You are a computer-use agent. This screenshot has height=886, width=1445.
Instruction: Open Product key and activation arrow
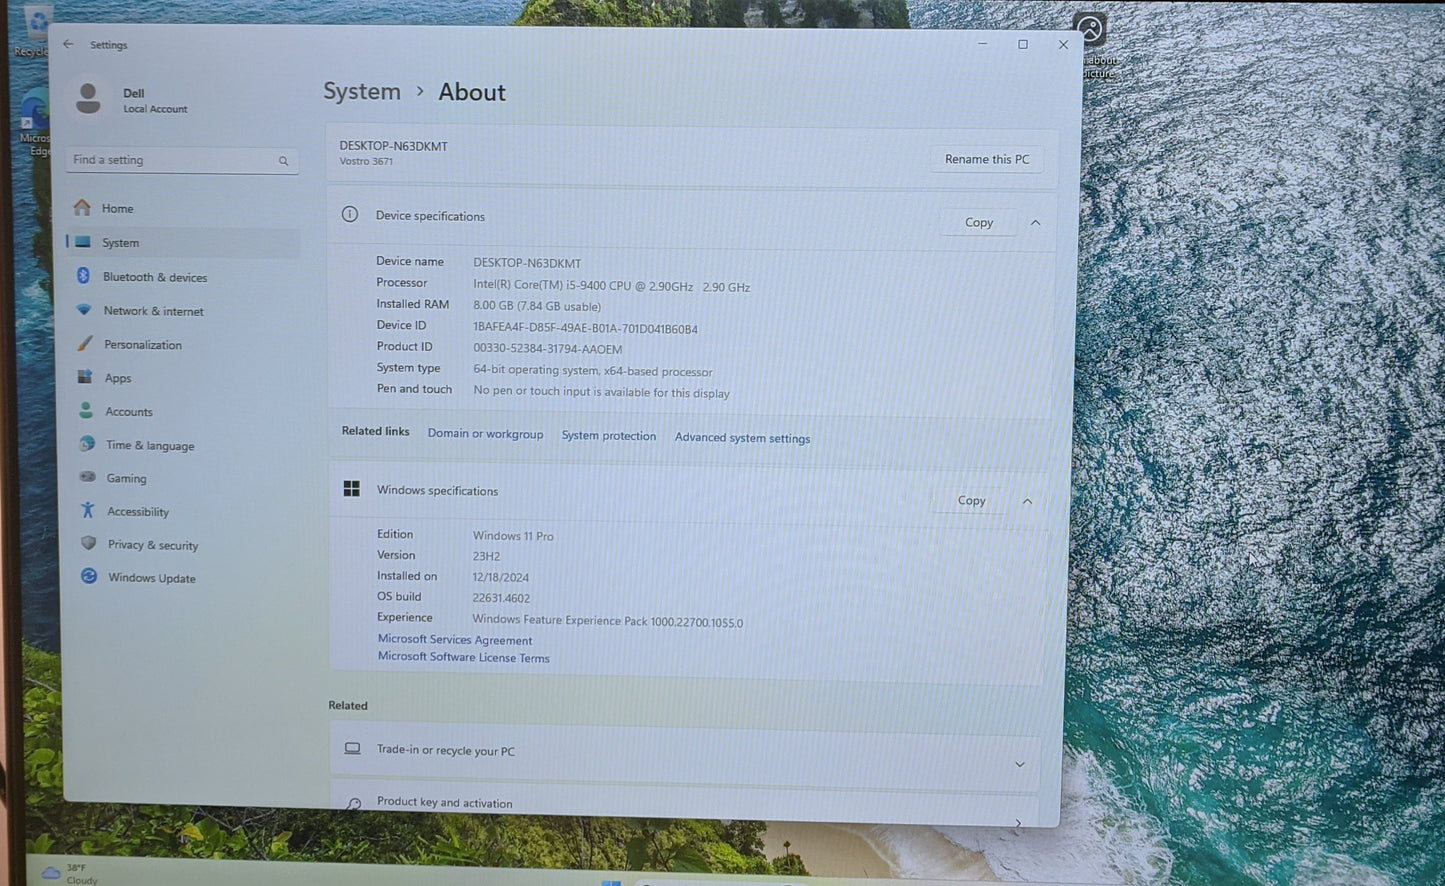tap(1018, 823)
